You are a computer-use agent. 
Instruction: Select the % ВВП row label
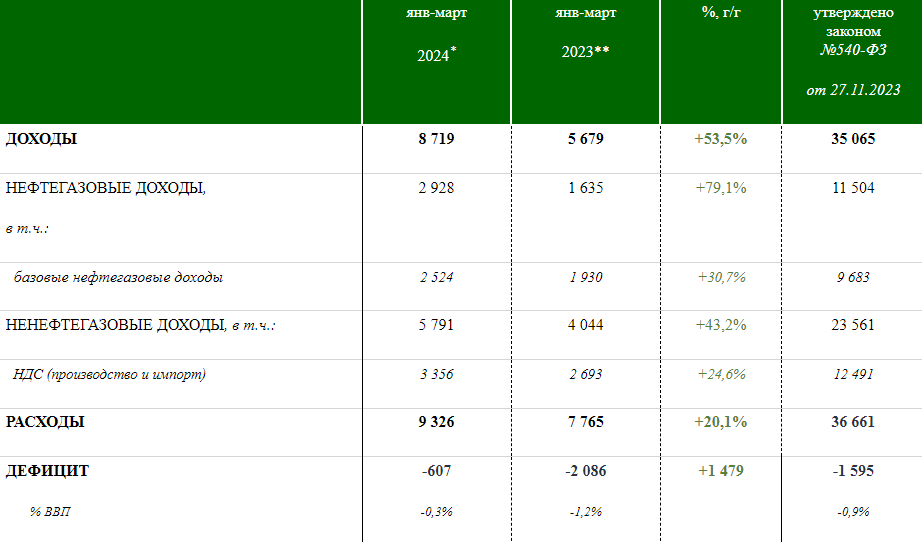50,512
